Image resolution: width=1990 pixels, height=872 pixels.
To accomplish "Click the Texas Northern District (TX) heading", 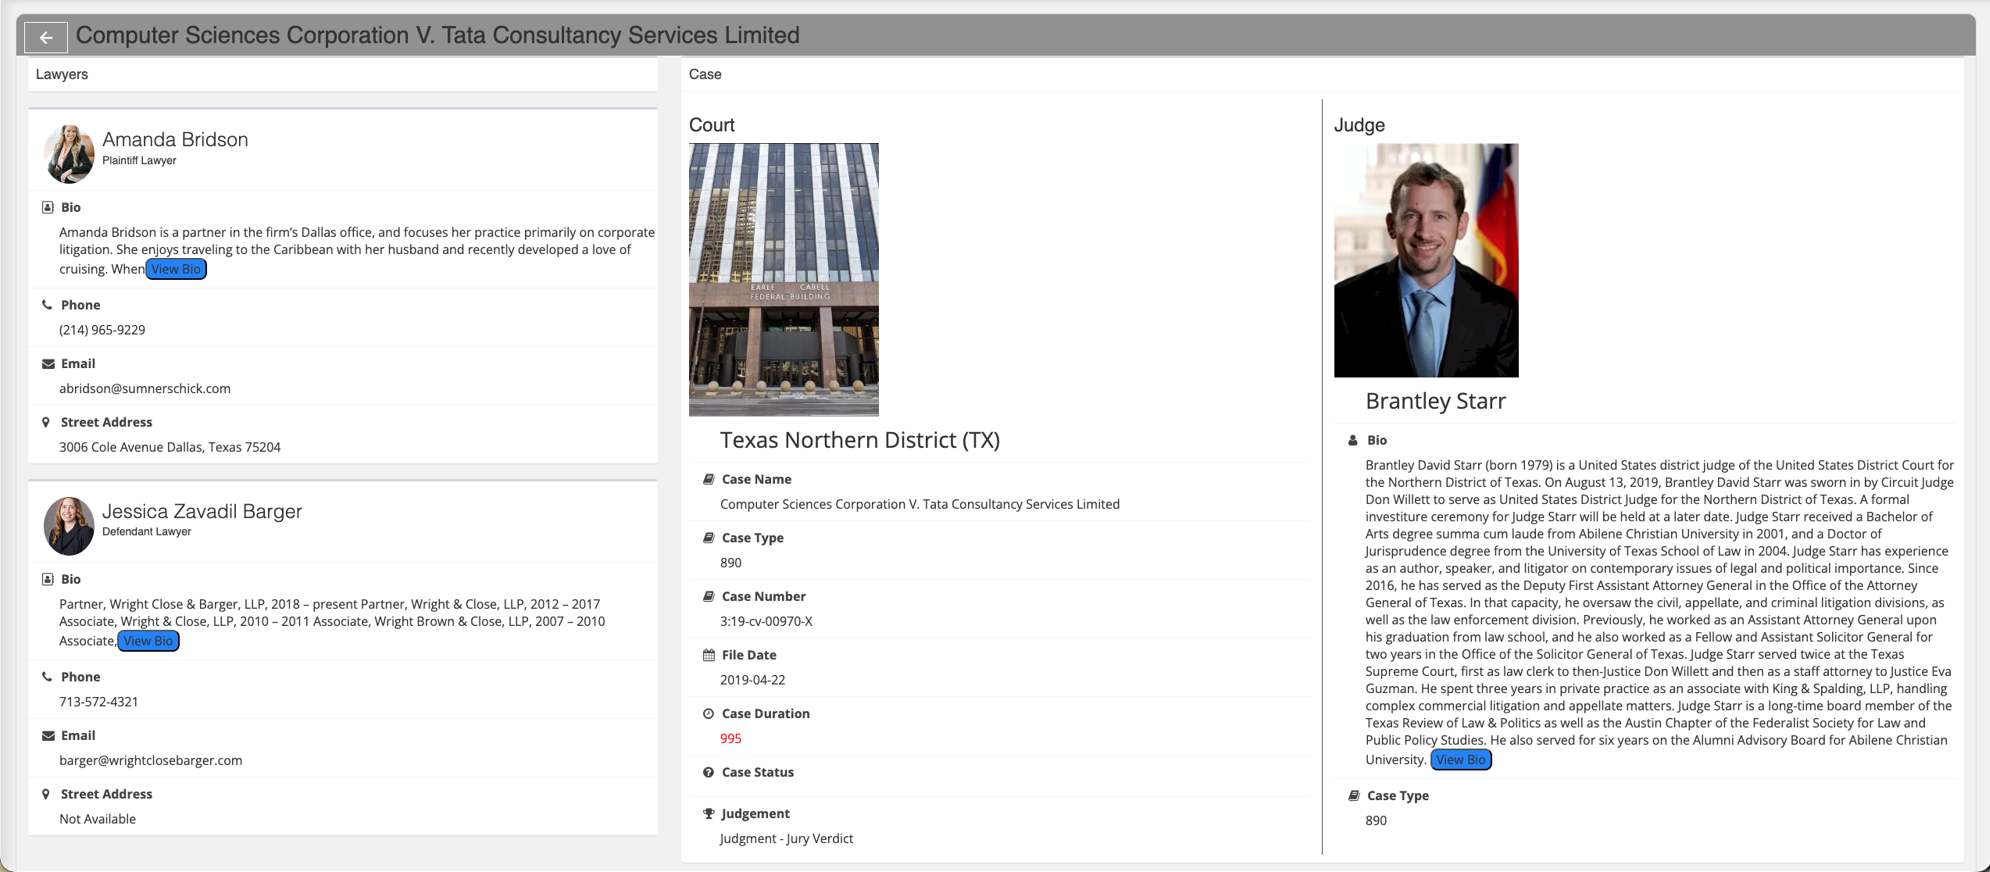I will (860, 440).
